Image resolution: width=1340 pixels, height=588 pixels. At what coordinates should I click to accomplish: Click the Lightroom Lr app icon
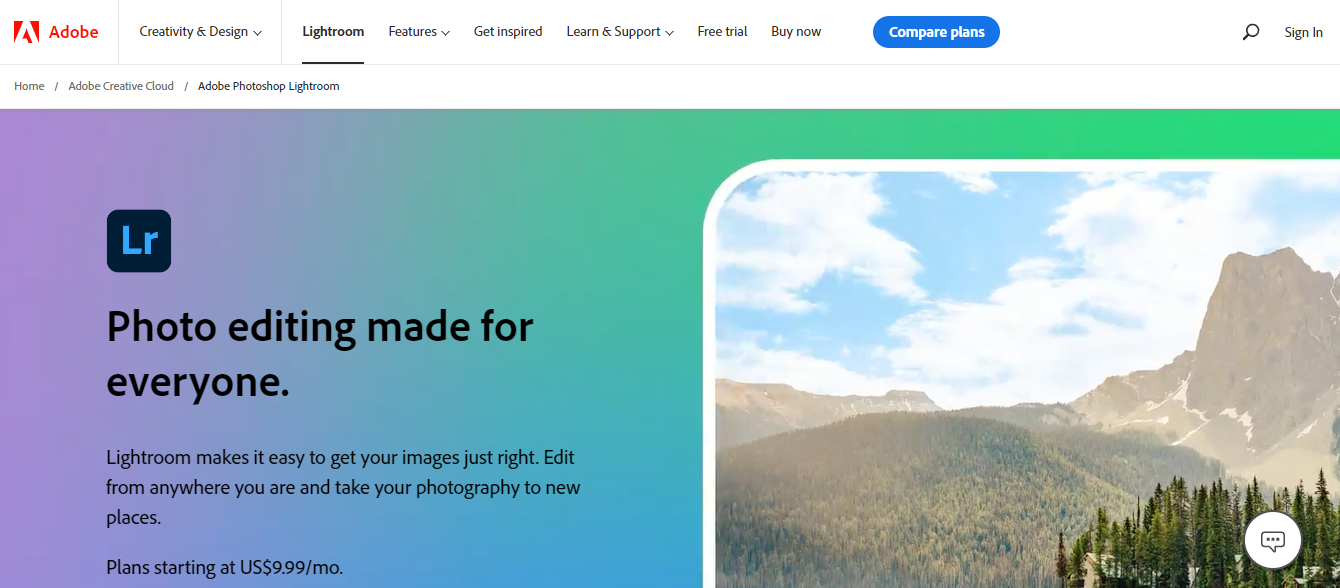(139, 241)
